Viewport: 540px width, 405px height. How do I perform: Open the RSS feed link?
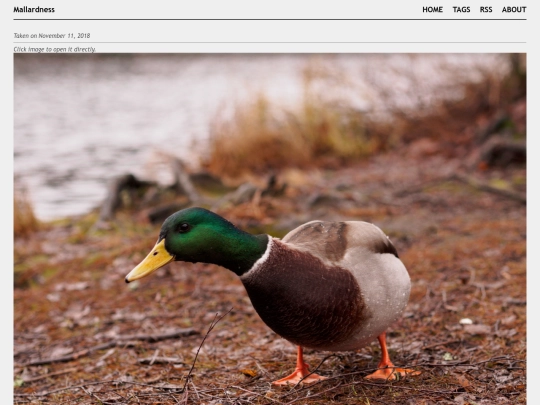click(486, 10)
